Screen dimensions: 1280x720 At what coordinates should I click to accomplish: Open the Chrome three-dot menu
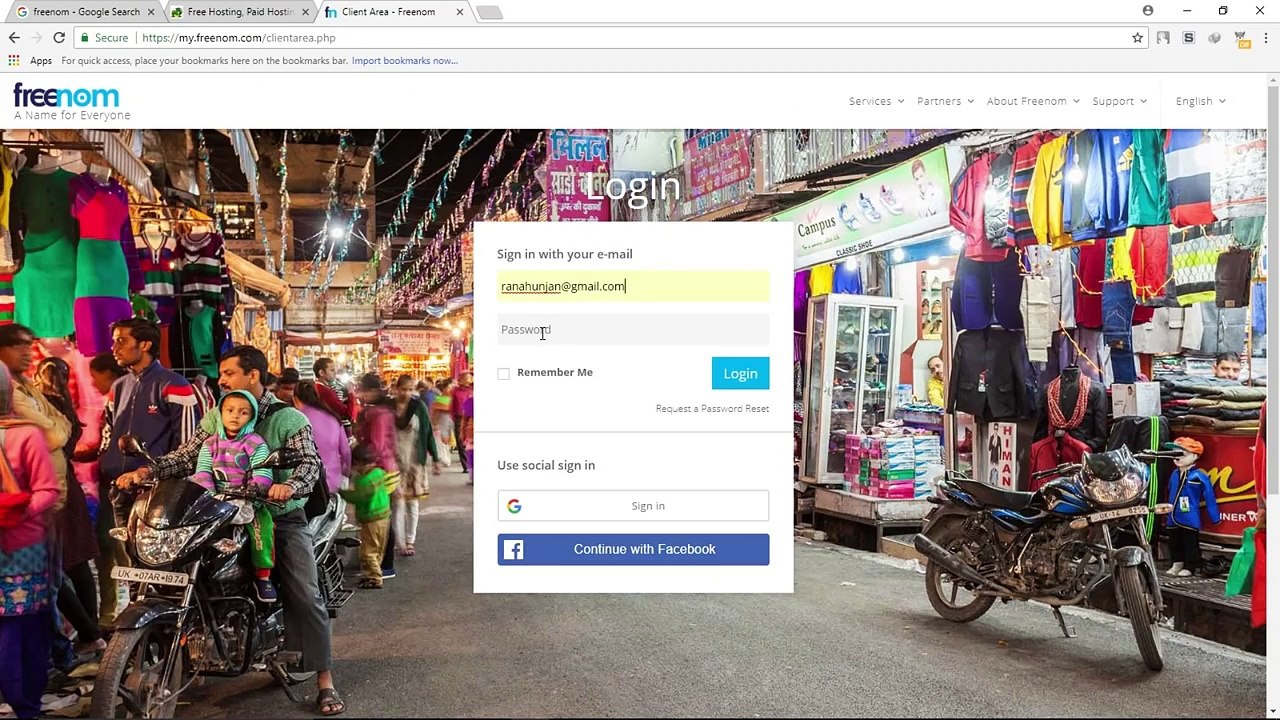click(1266, 38)
